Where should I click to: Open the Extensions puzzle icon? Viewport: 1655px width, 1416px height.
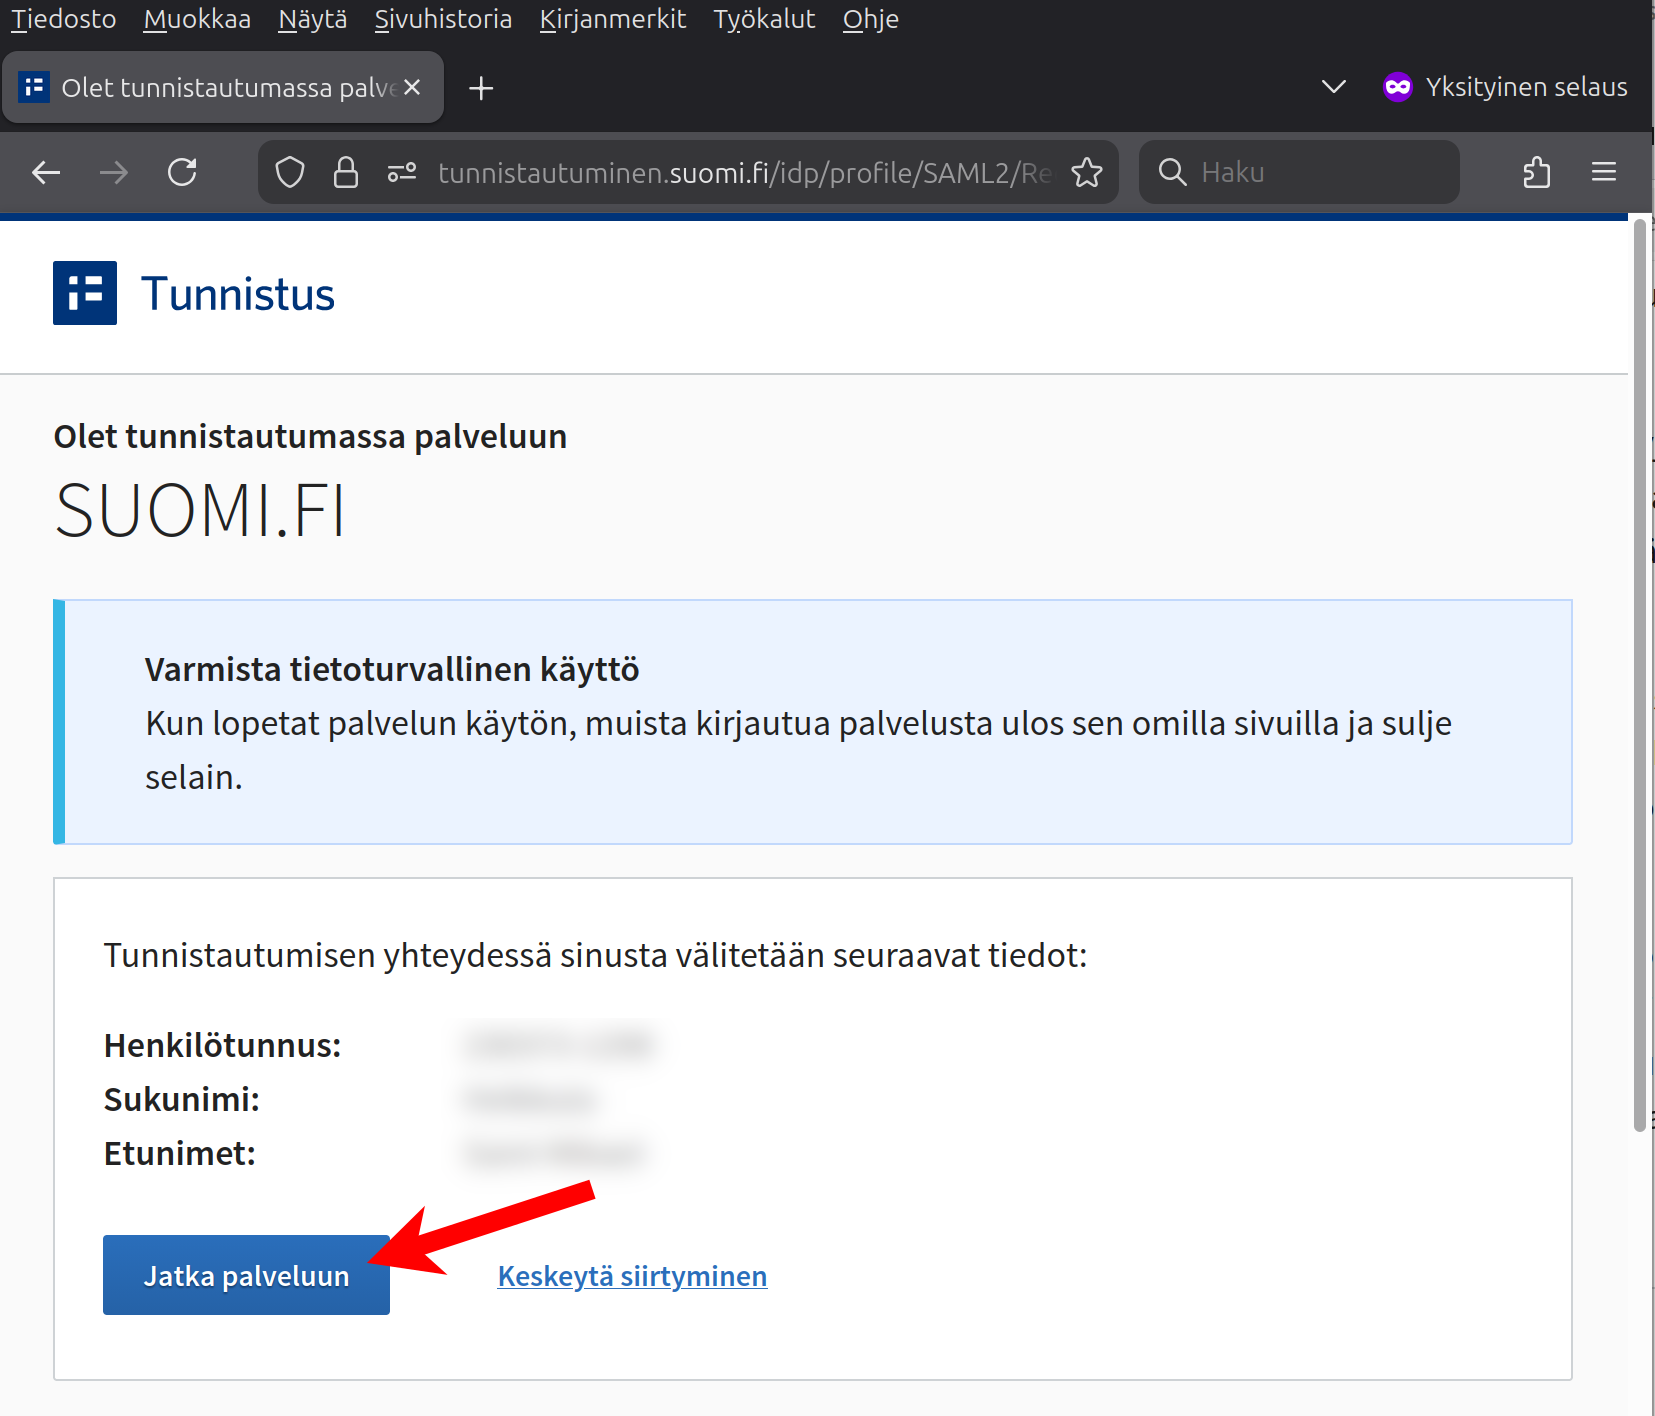[x=1537, y=173]
